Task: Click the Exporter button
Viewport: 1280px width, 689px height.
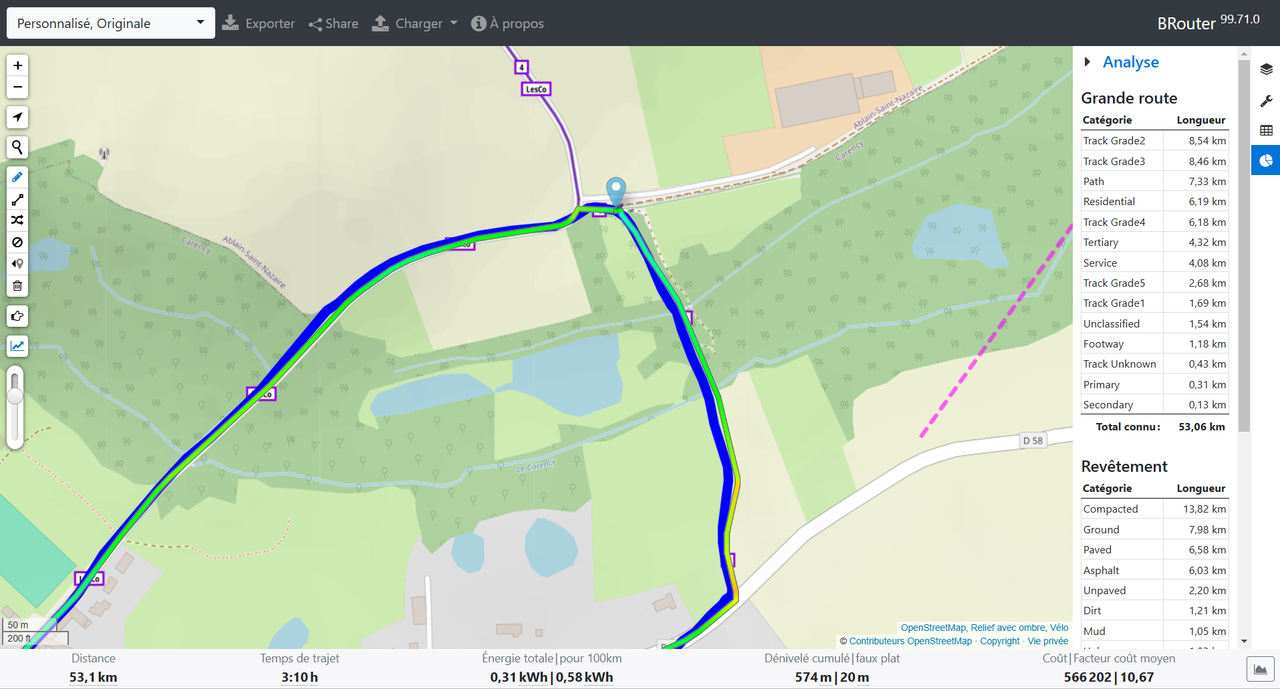Action: coord(258,23)
